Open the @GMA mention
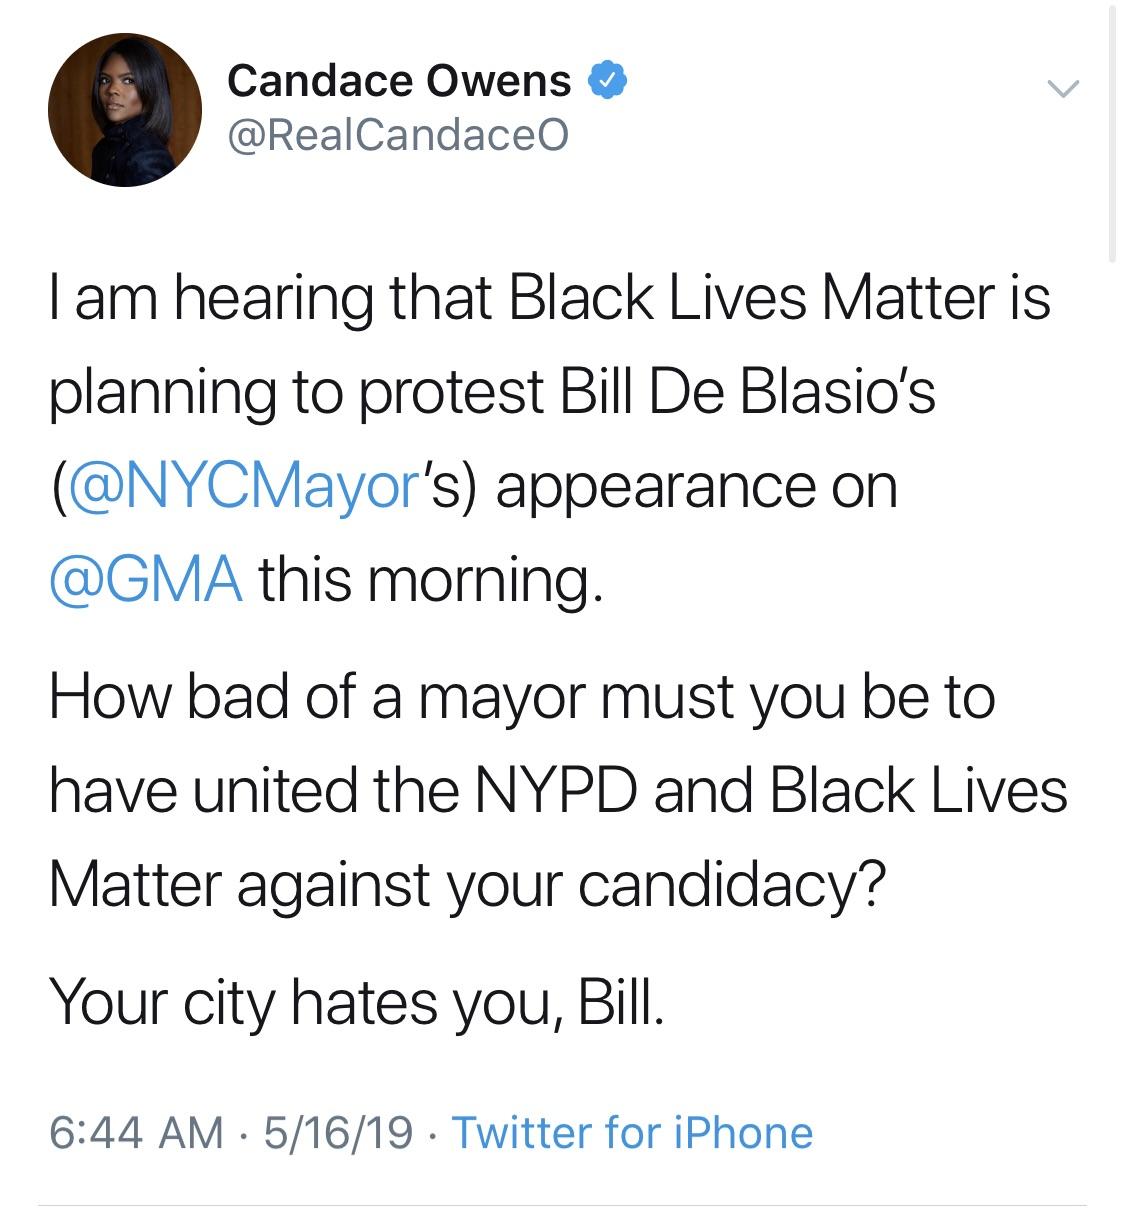This screenshot has height=1220, width=1125. tap(146, 580)
